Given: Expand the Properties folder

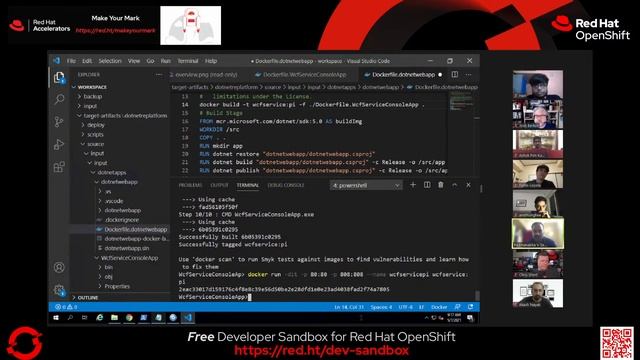Looking at the screenshot, I should 117,286.
